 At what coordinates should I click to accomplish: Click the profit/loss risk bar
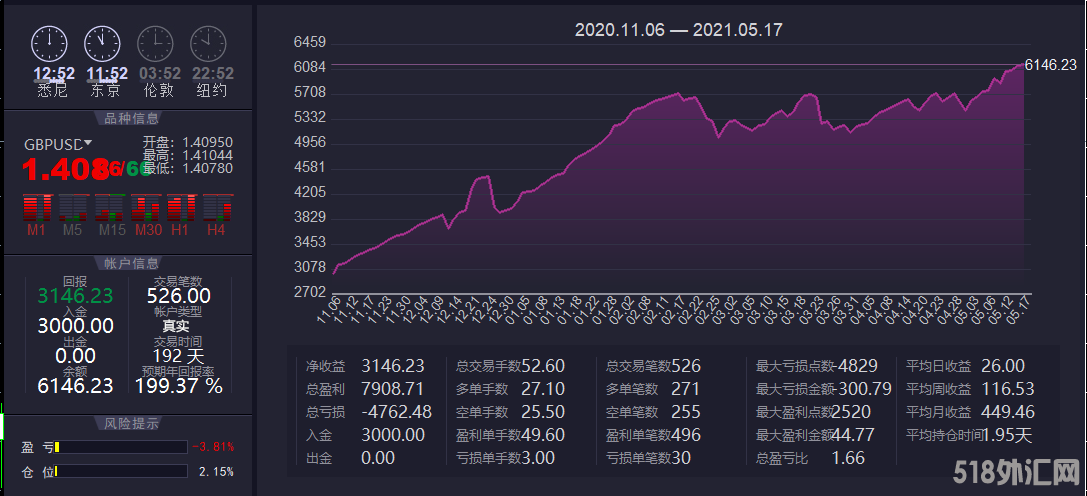121,447
